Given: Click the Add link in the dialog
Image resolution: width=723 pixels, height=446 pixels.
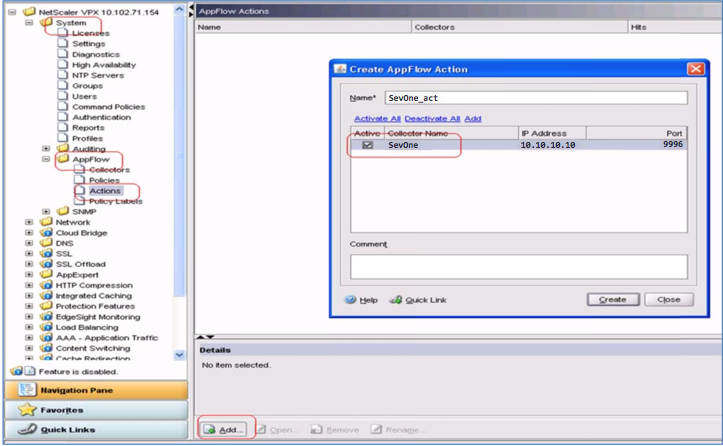Looking at the screenshot, I should point(473,119).
